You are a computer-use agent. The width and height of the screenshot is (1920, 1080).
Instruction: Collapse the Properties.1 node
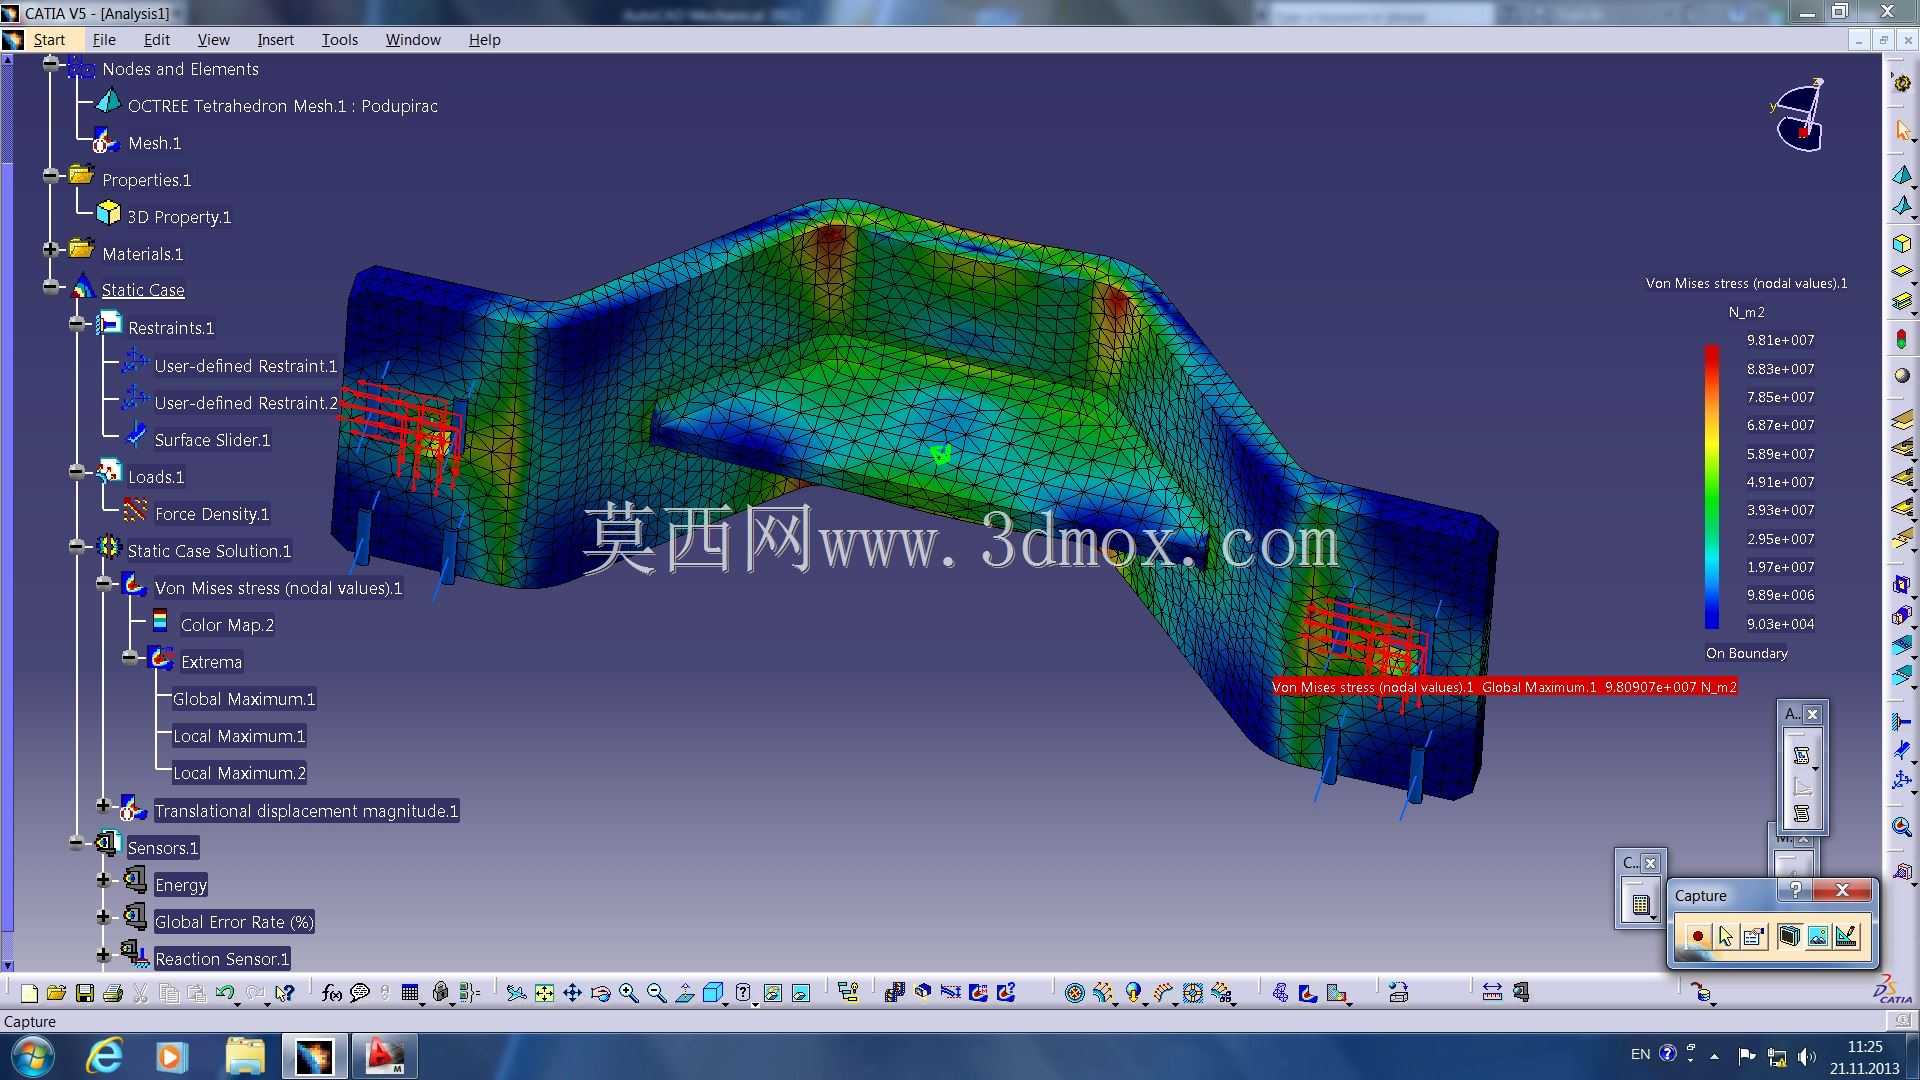51,175
